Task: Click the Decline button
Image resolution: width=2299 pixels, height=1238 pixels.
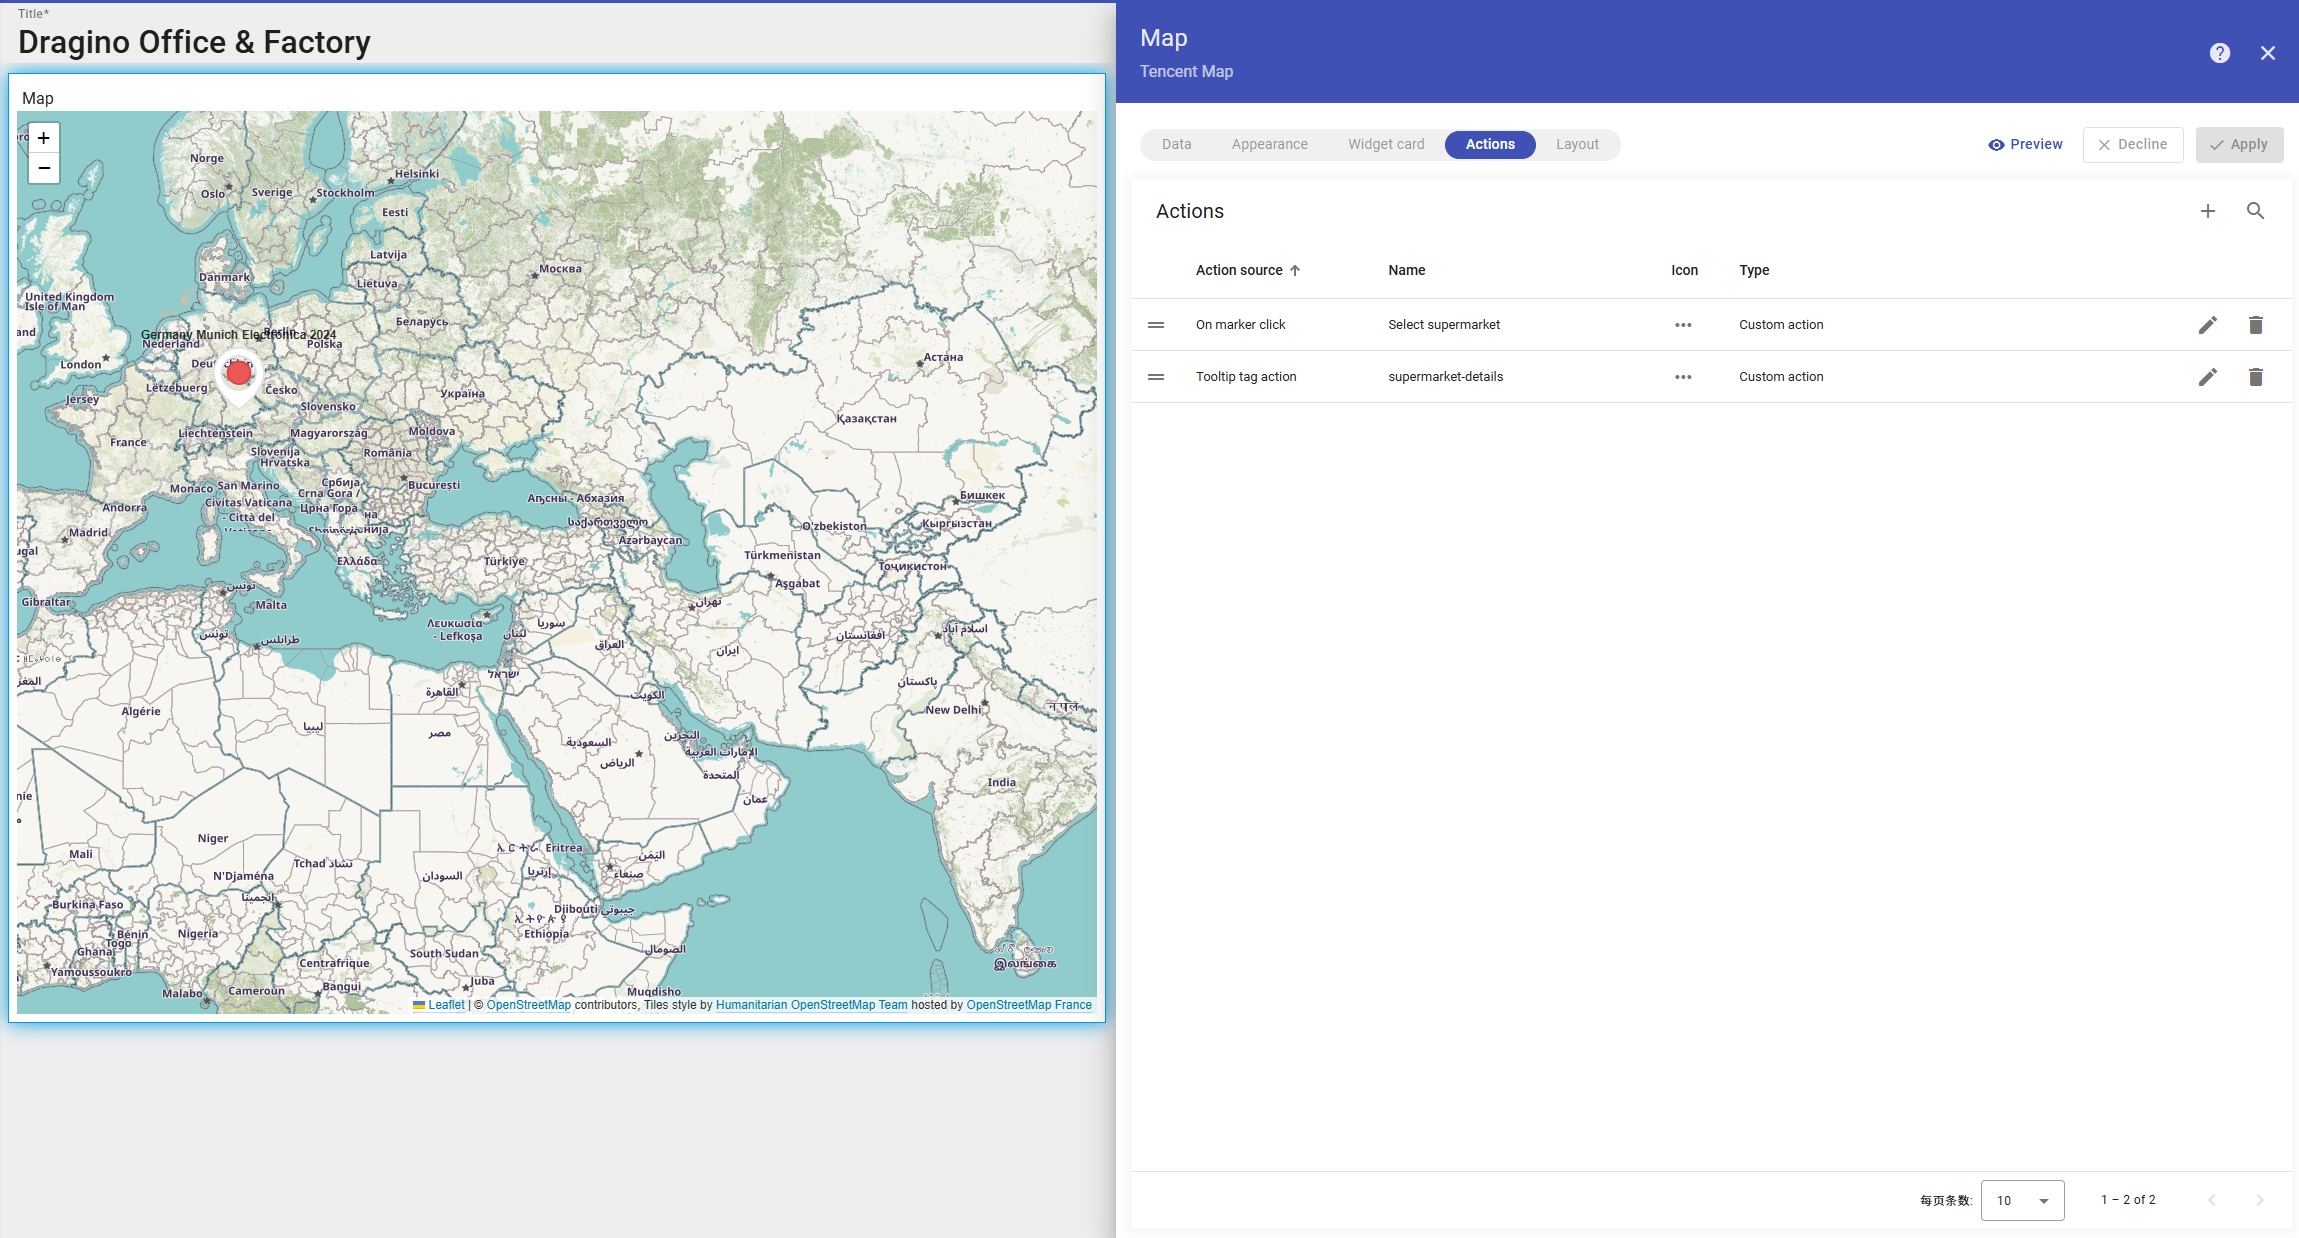Action: [x=2132, y=144]
